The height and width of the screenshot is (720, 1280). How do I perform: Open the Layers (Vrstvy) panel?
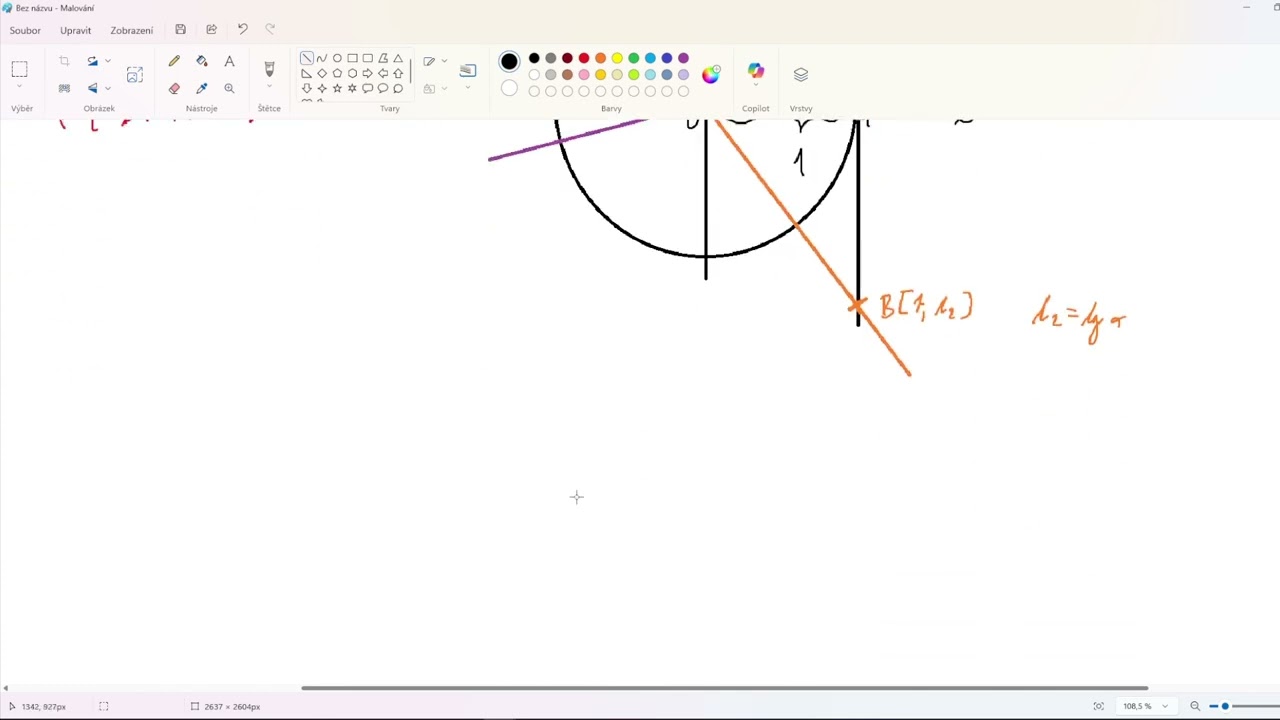point(801,74)
